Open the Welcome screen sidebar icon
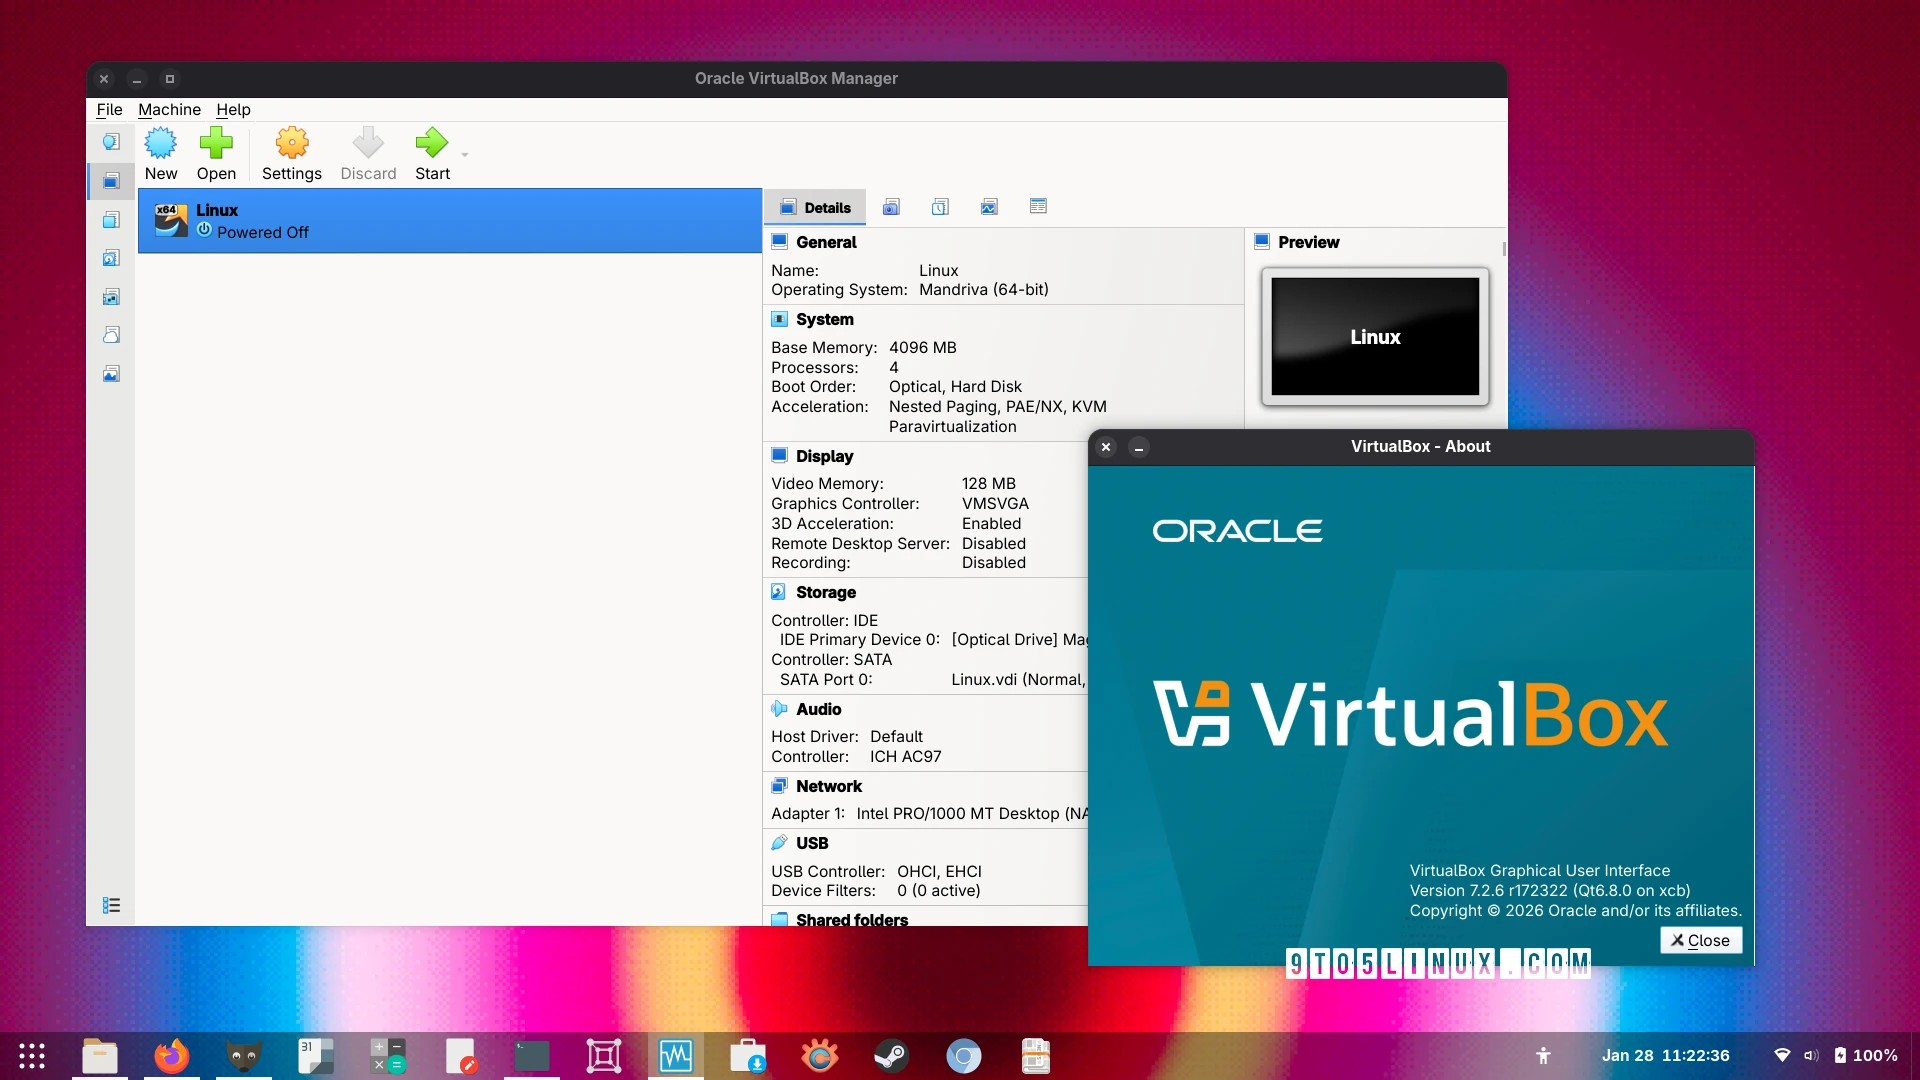The width and height of the screenshot is (1920, 1080). (x=110, y=141)
